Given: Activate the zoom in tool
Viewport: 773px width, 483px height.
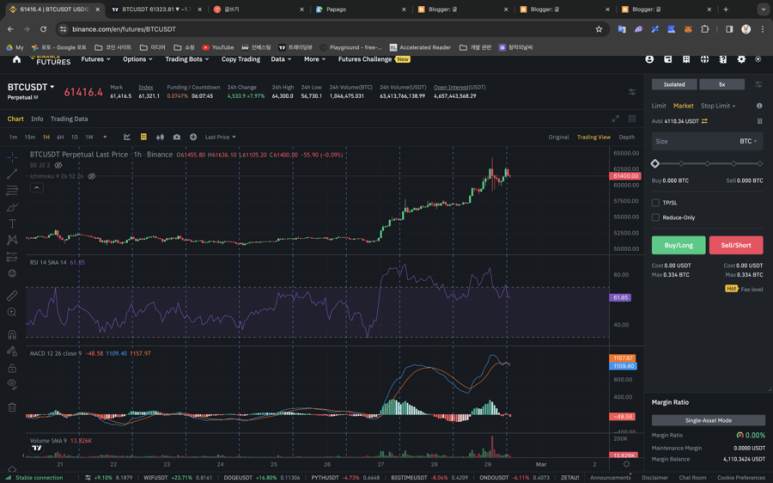Looking at the screenshot, I should (x=12, y=312).
